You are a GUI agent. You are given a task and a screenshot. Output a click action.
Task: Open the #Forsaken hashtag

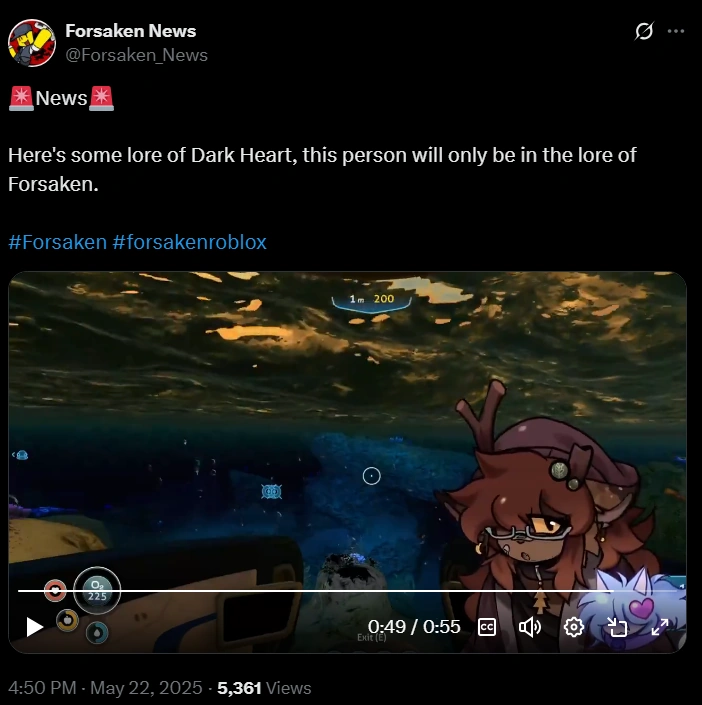click(x=58, y=242)
